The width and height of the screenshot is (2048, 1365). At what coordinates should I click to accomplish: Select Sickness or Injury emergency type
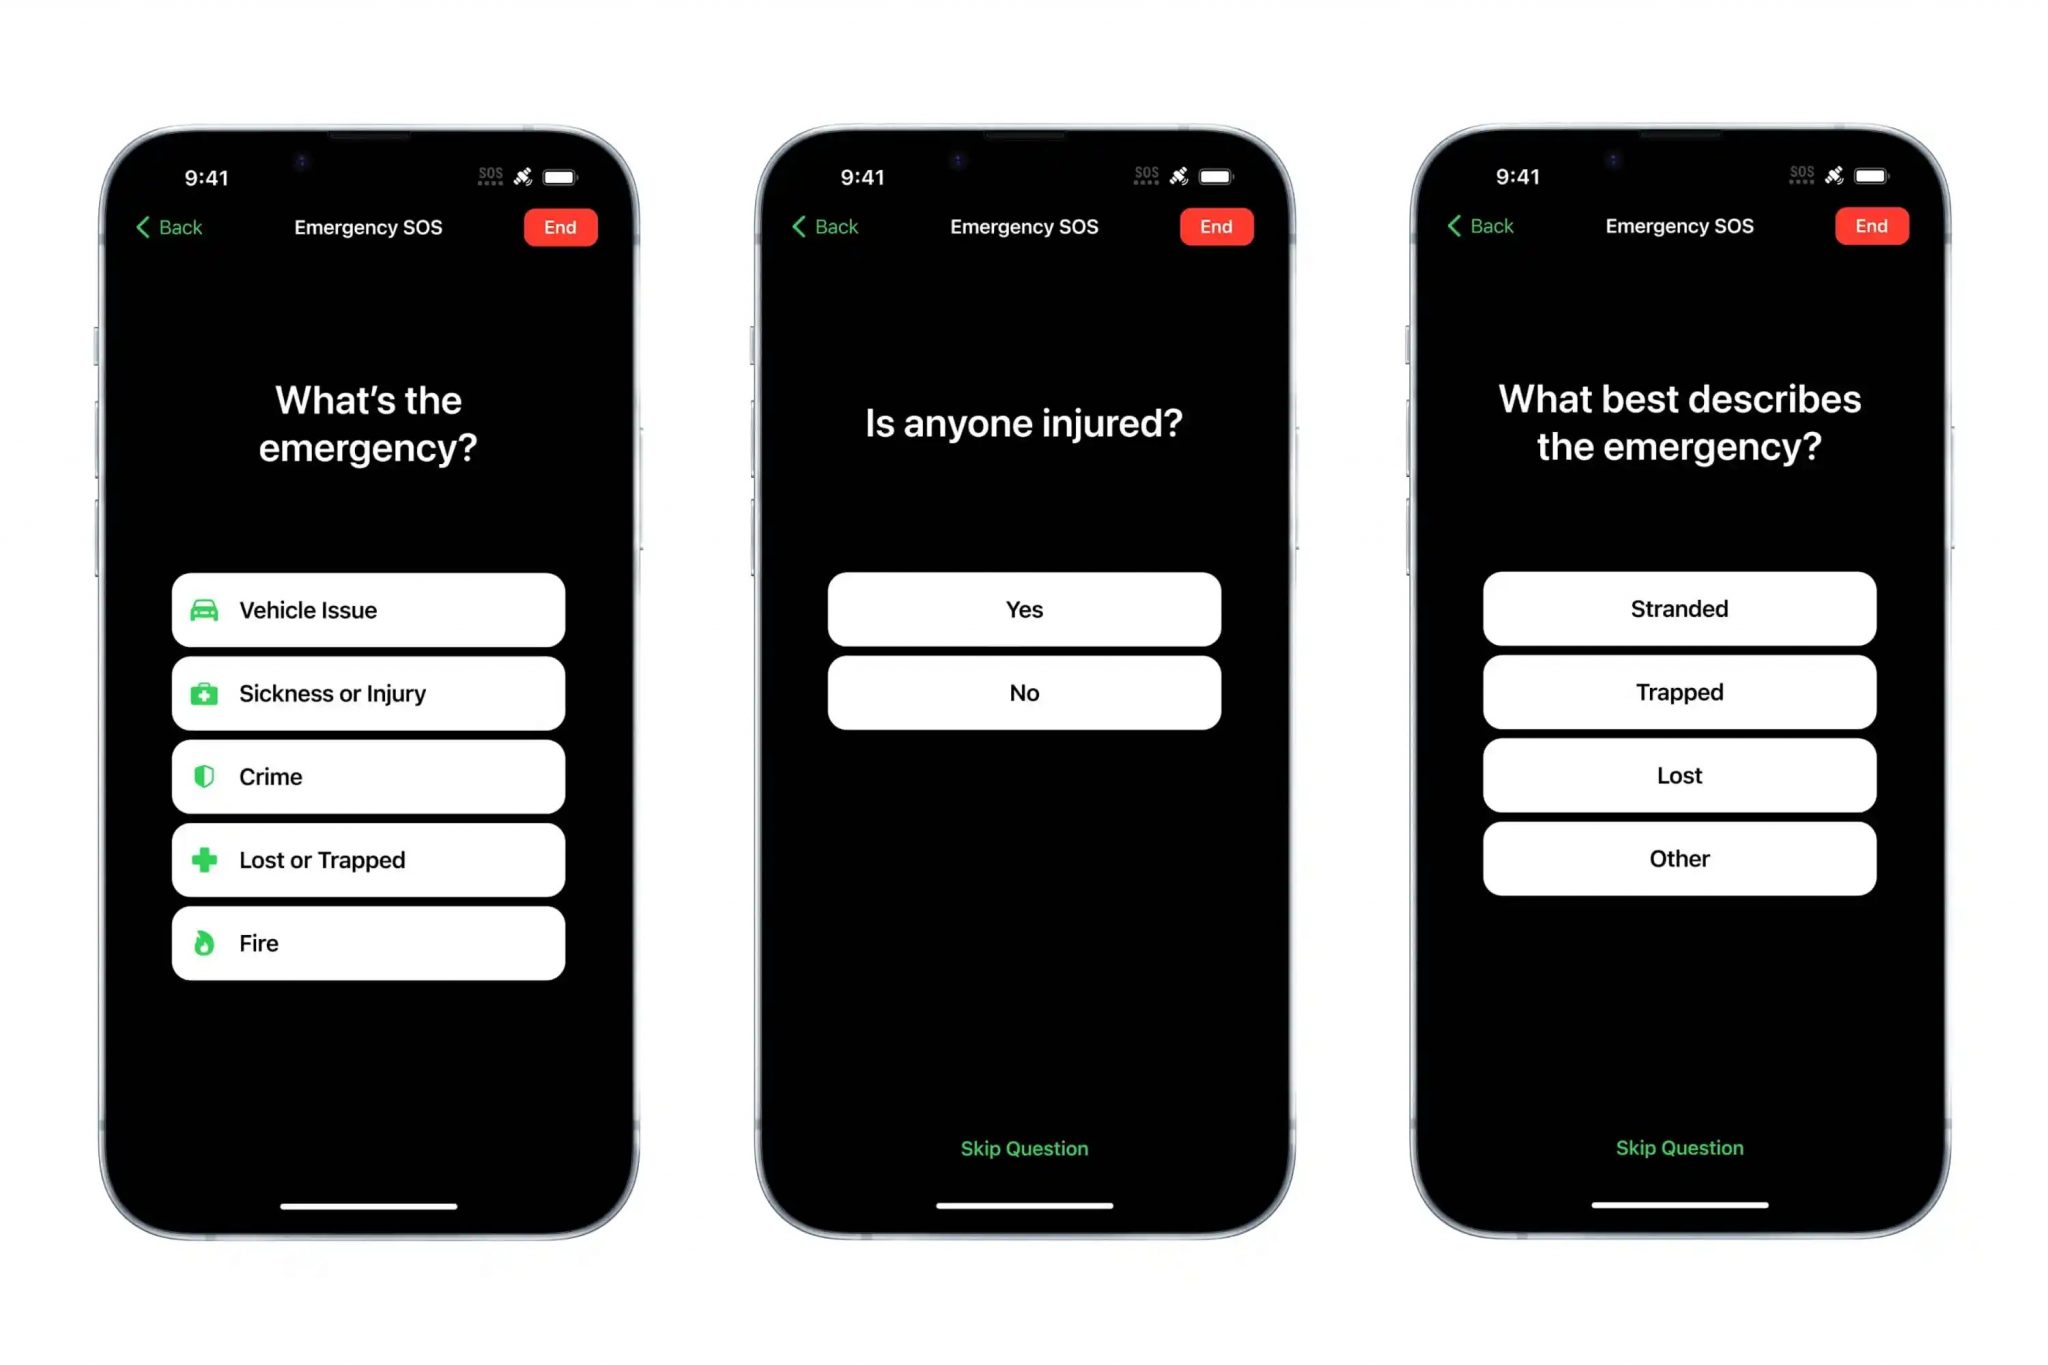point(368,692)
